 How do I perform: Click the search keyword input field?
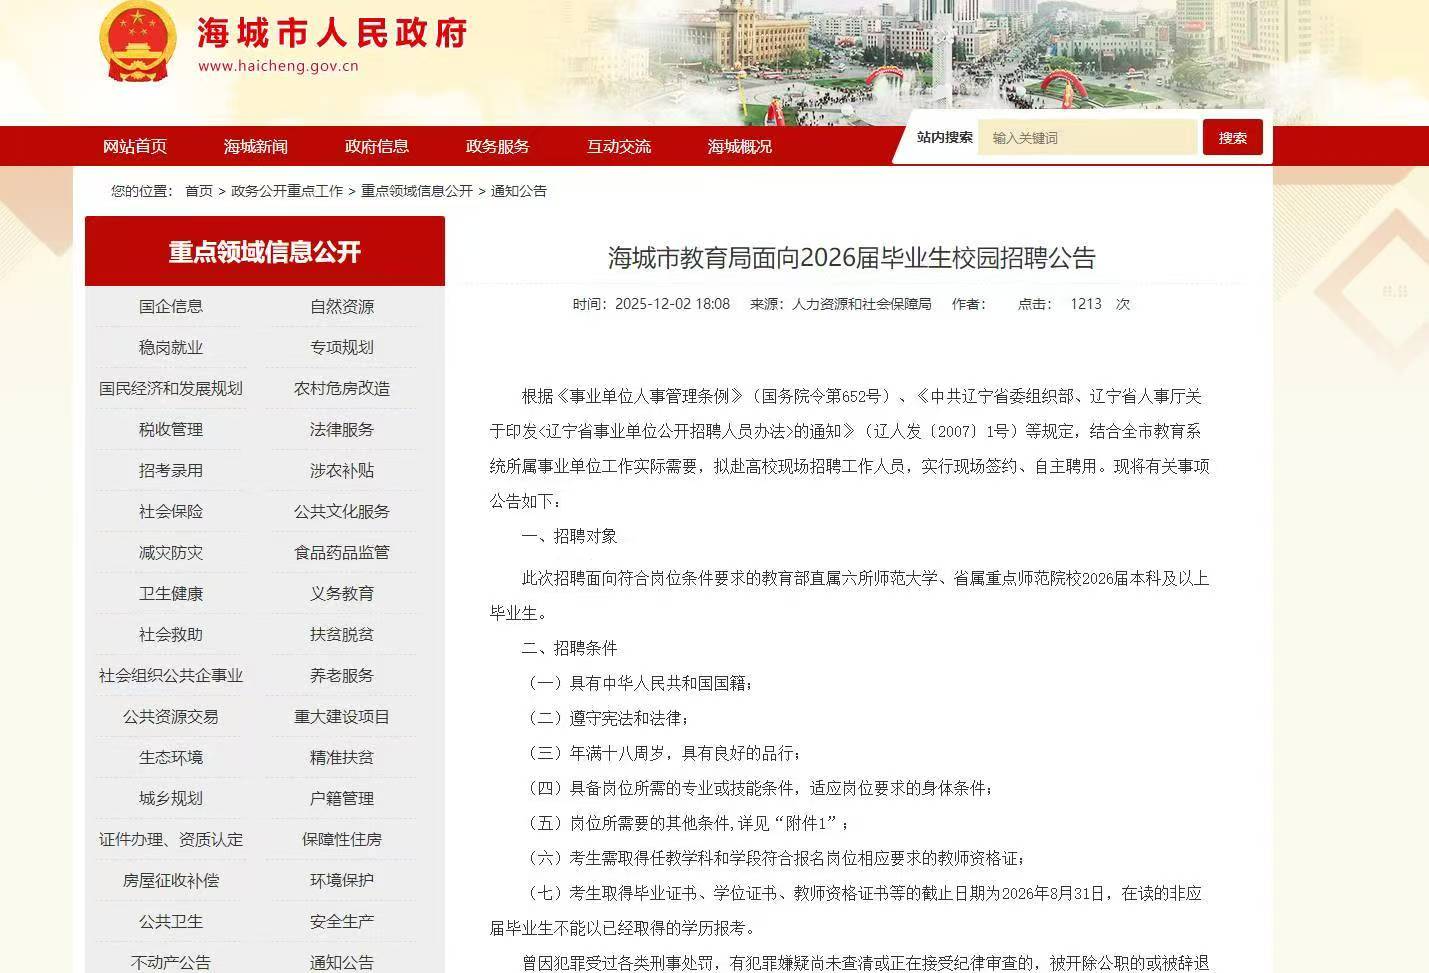click(1087, 137)
